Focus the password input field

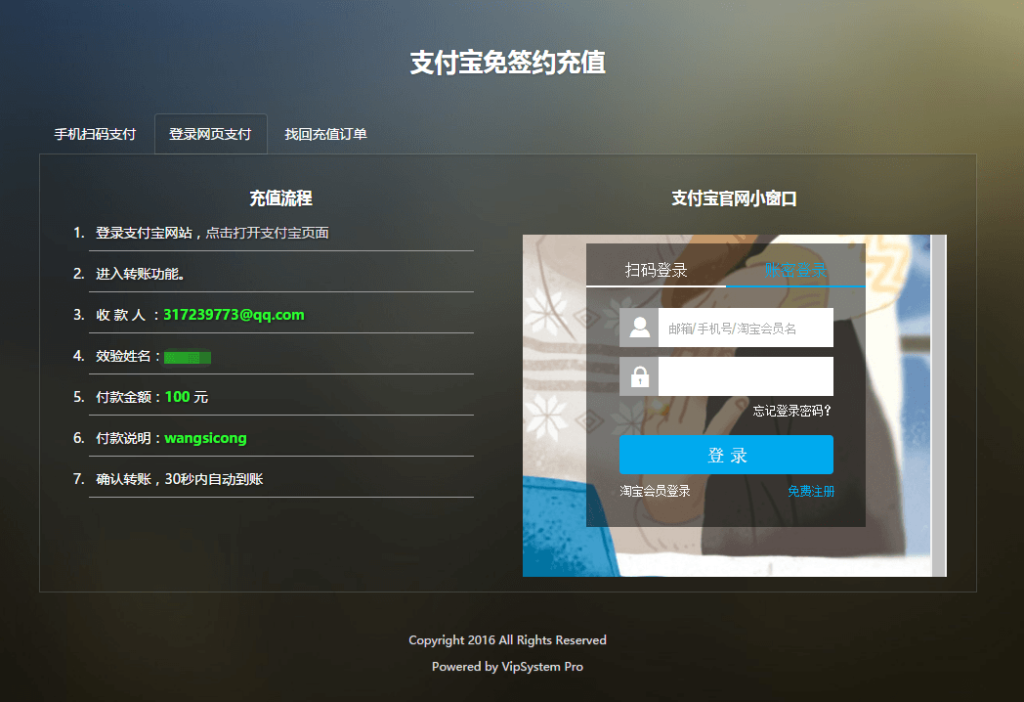click(x=746, y=376)
